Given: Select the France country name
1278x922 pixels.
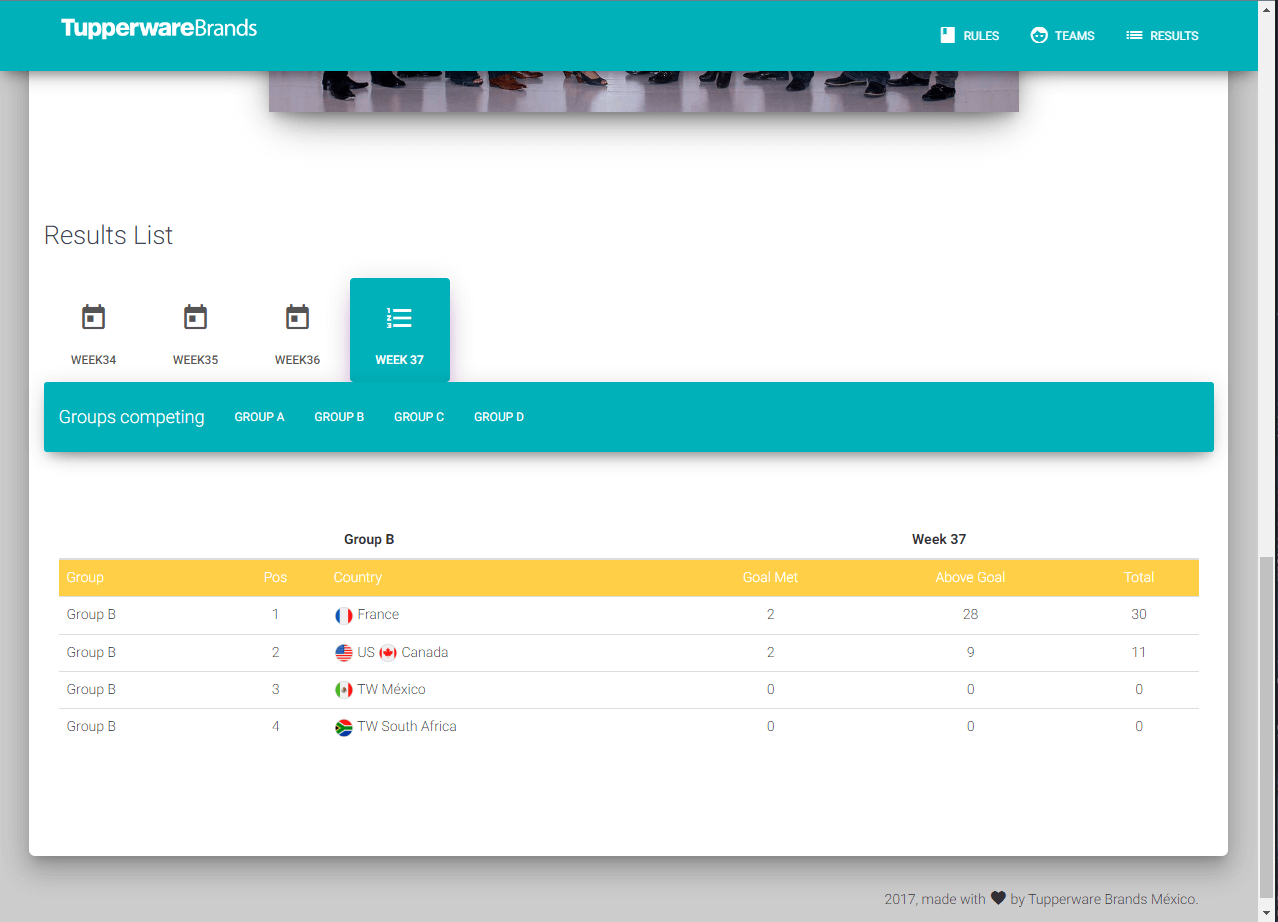Looking at the screenshot, I should pos(378,614).
